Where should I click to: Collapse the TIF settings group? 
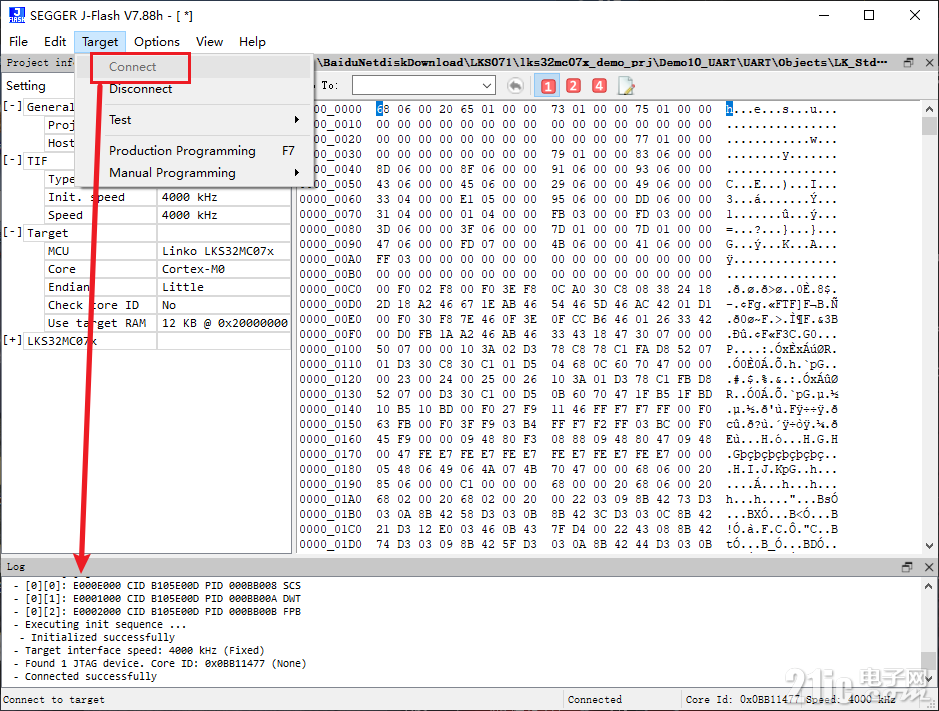12,161
